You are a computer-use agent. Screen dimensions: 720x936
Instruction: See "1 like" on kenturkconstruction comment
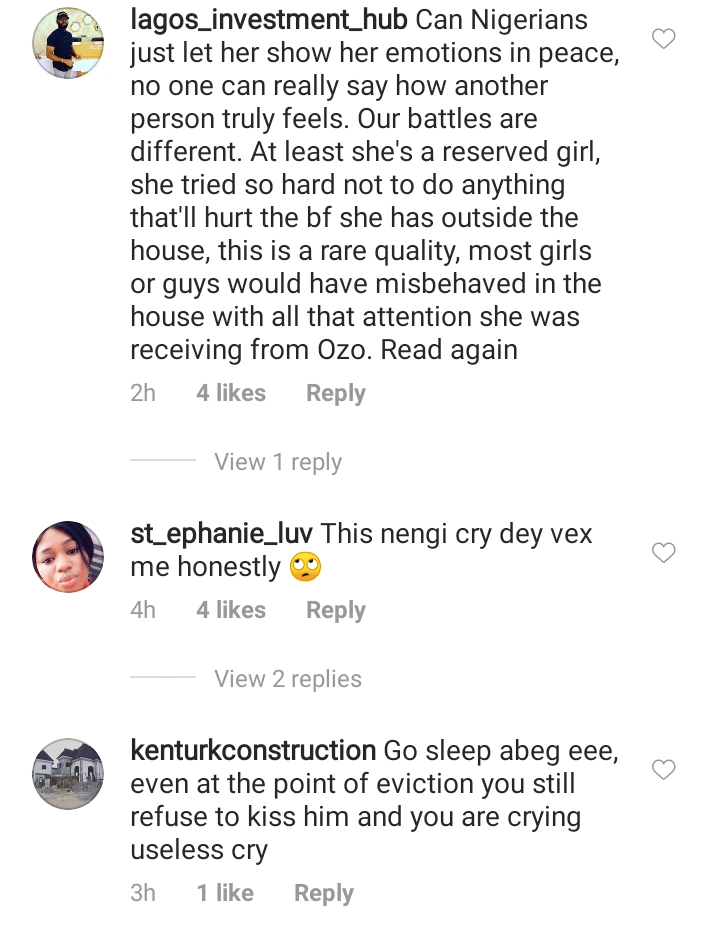[225, 893]
